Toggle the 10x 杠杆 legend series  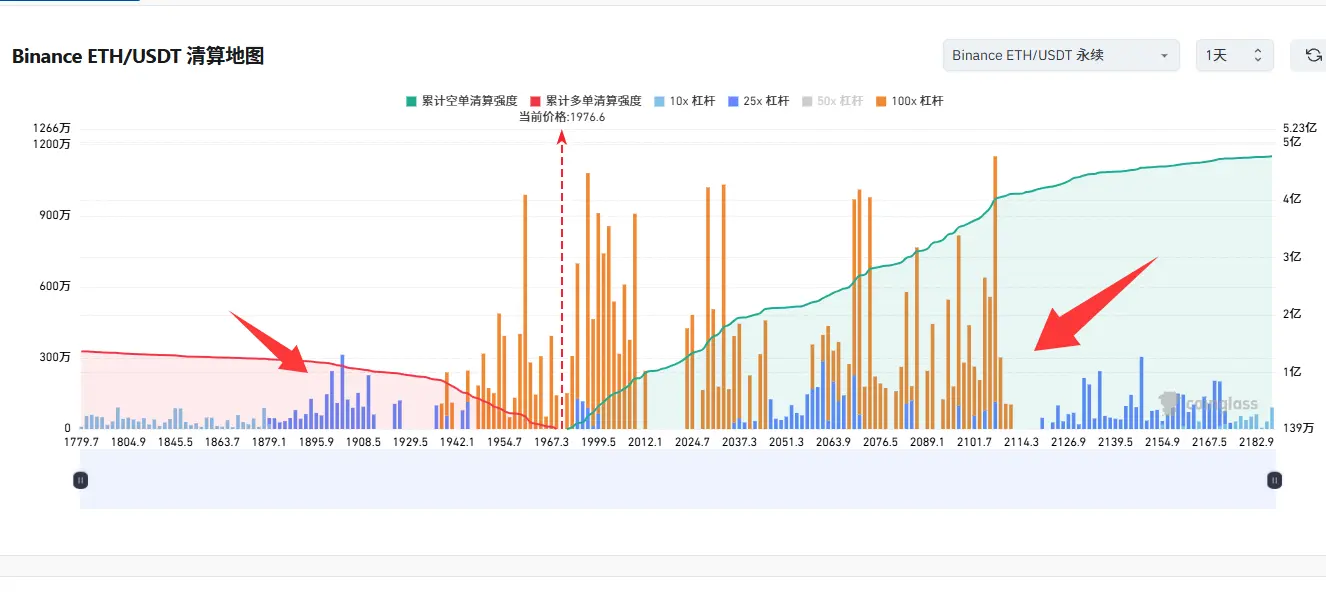pos(685,101)
